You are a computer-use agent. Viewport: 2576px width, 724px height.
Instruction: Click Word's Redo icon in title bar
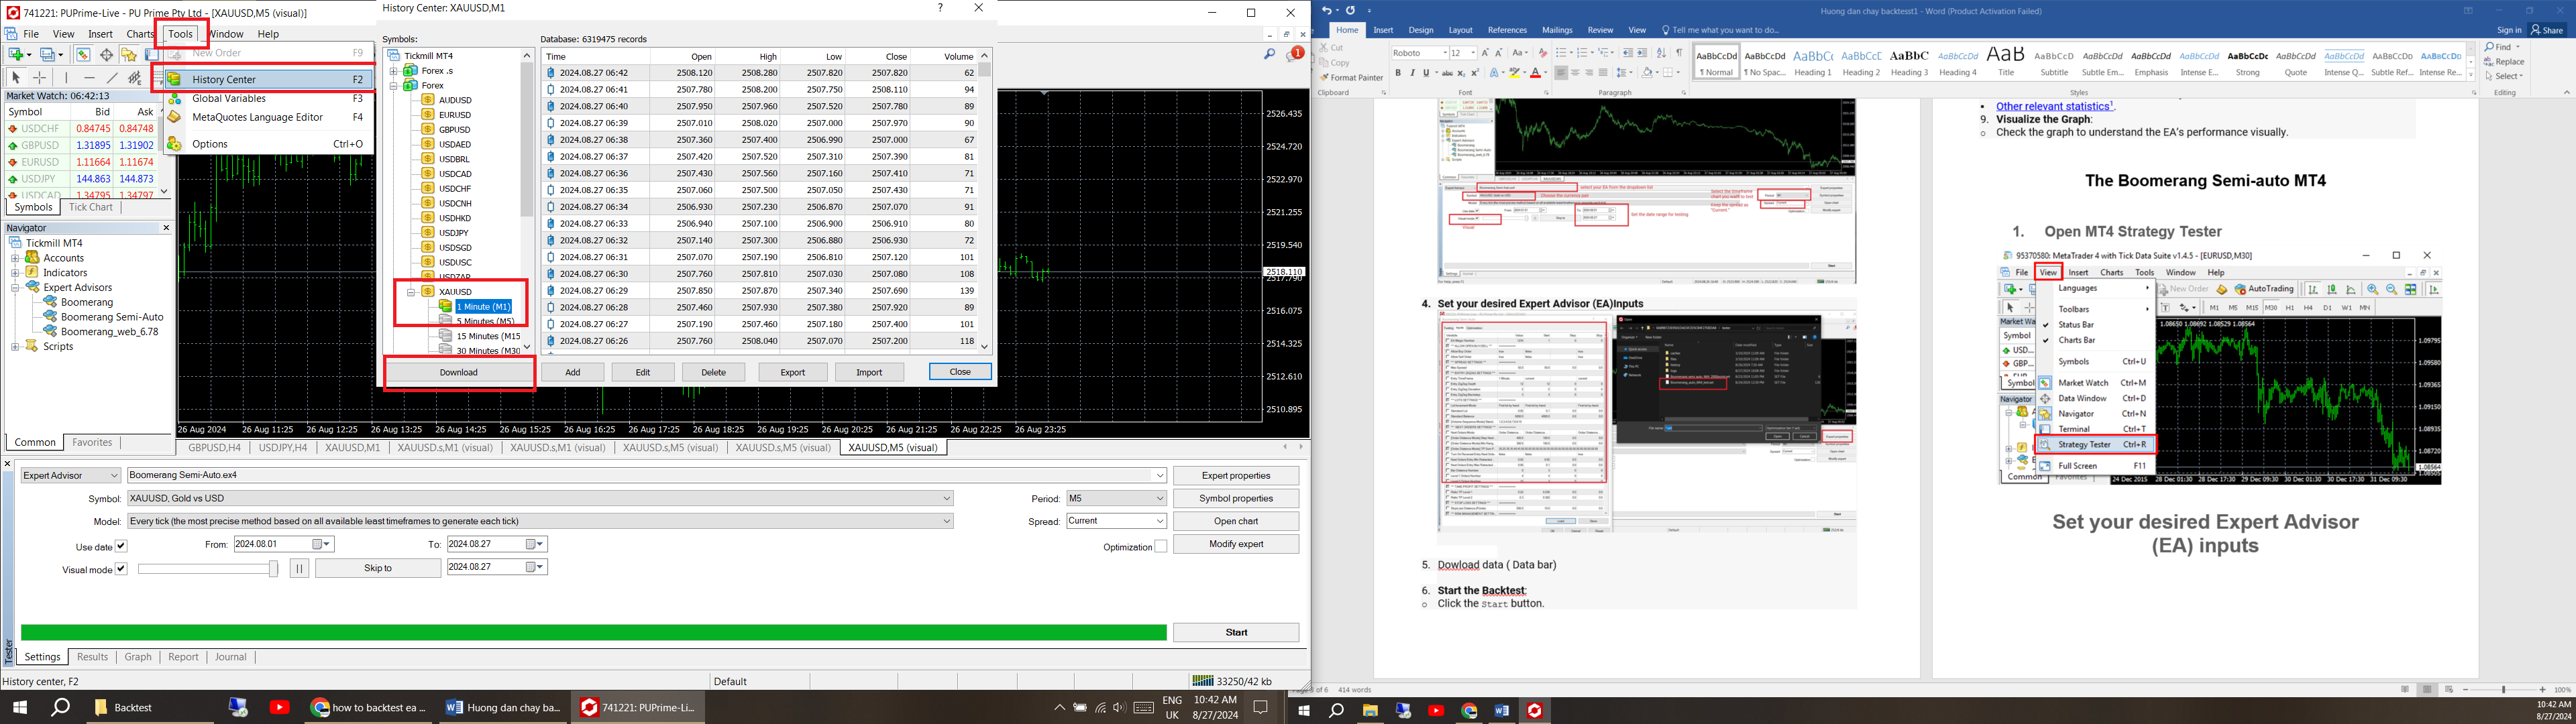(x=1350, y=10)
